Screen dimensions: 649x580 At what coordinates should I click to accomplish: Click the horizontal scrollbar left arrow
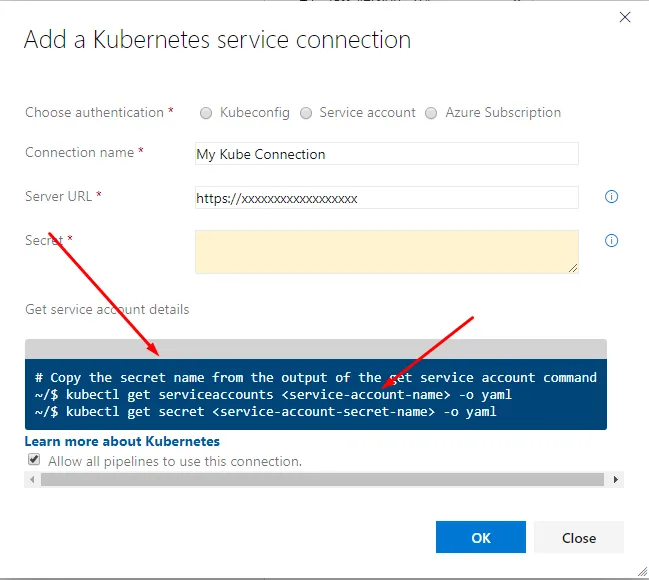(x=31, y=480)
